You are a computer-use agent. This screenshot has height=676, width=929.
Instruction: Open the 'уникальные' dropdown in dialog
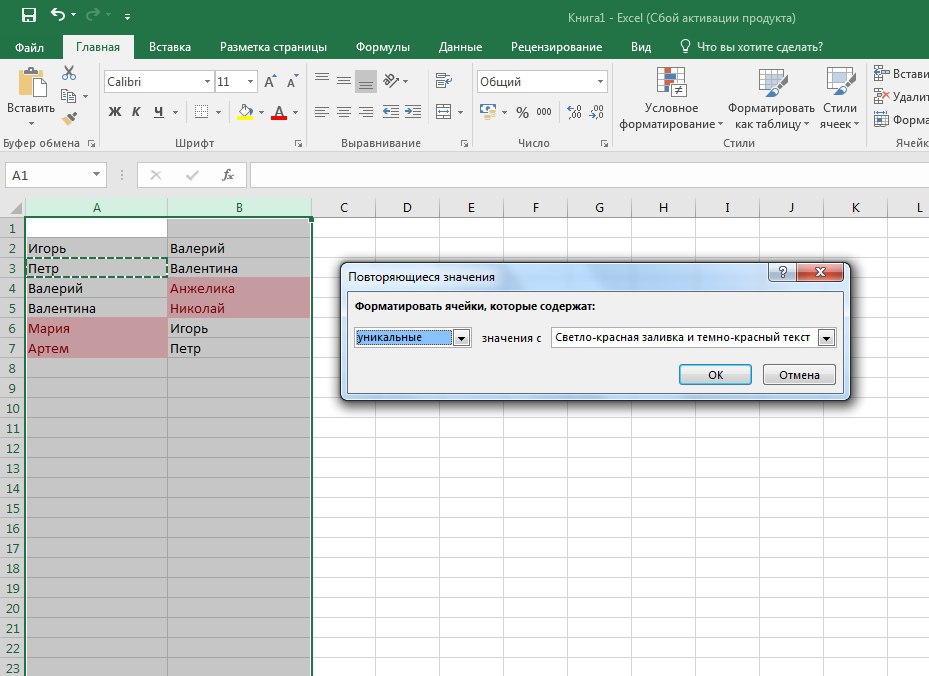[x=461, y=338]
